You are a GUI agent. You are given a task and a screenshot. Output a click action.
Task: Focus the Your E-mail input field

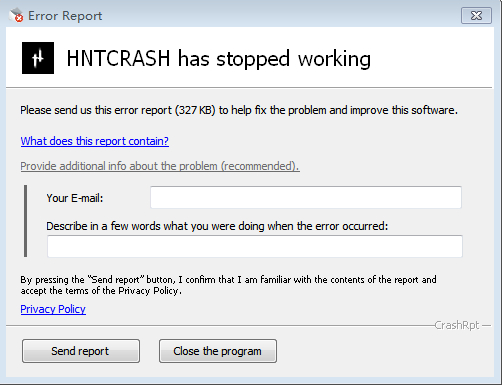click(306, 197)
